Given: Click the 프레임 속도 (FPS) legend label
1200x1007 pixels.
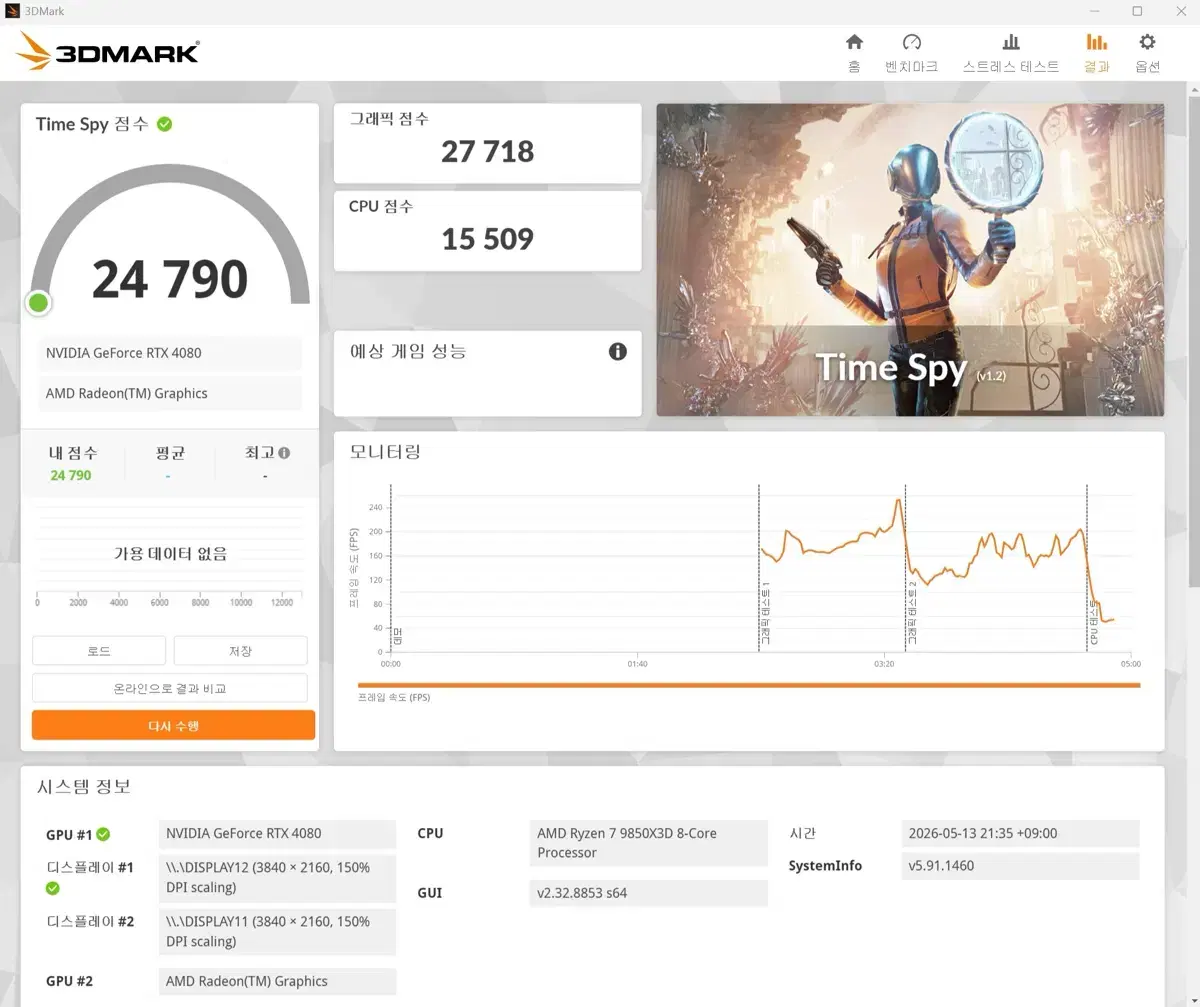Looking at the screenshot, I should [394, 697].
